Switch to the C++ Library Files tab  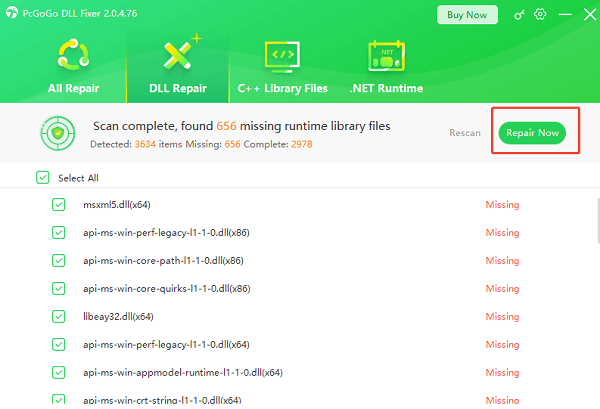click(282, 88)
